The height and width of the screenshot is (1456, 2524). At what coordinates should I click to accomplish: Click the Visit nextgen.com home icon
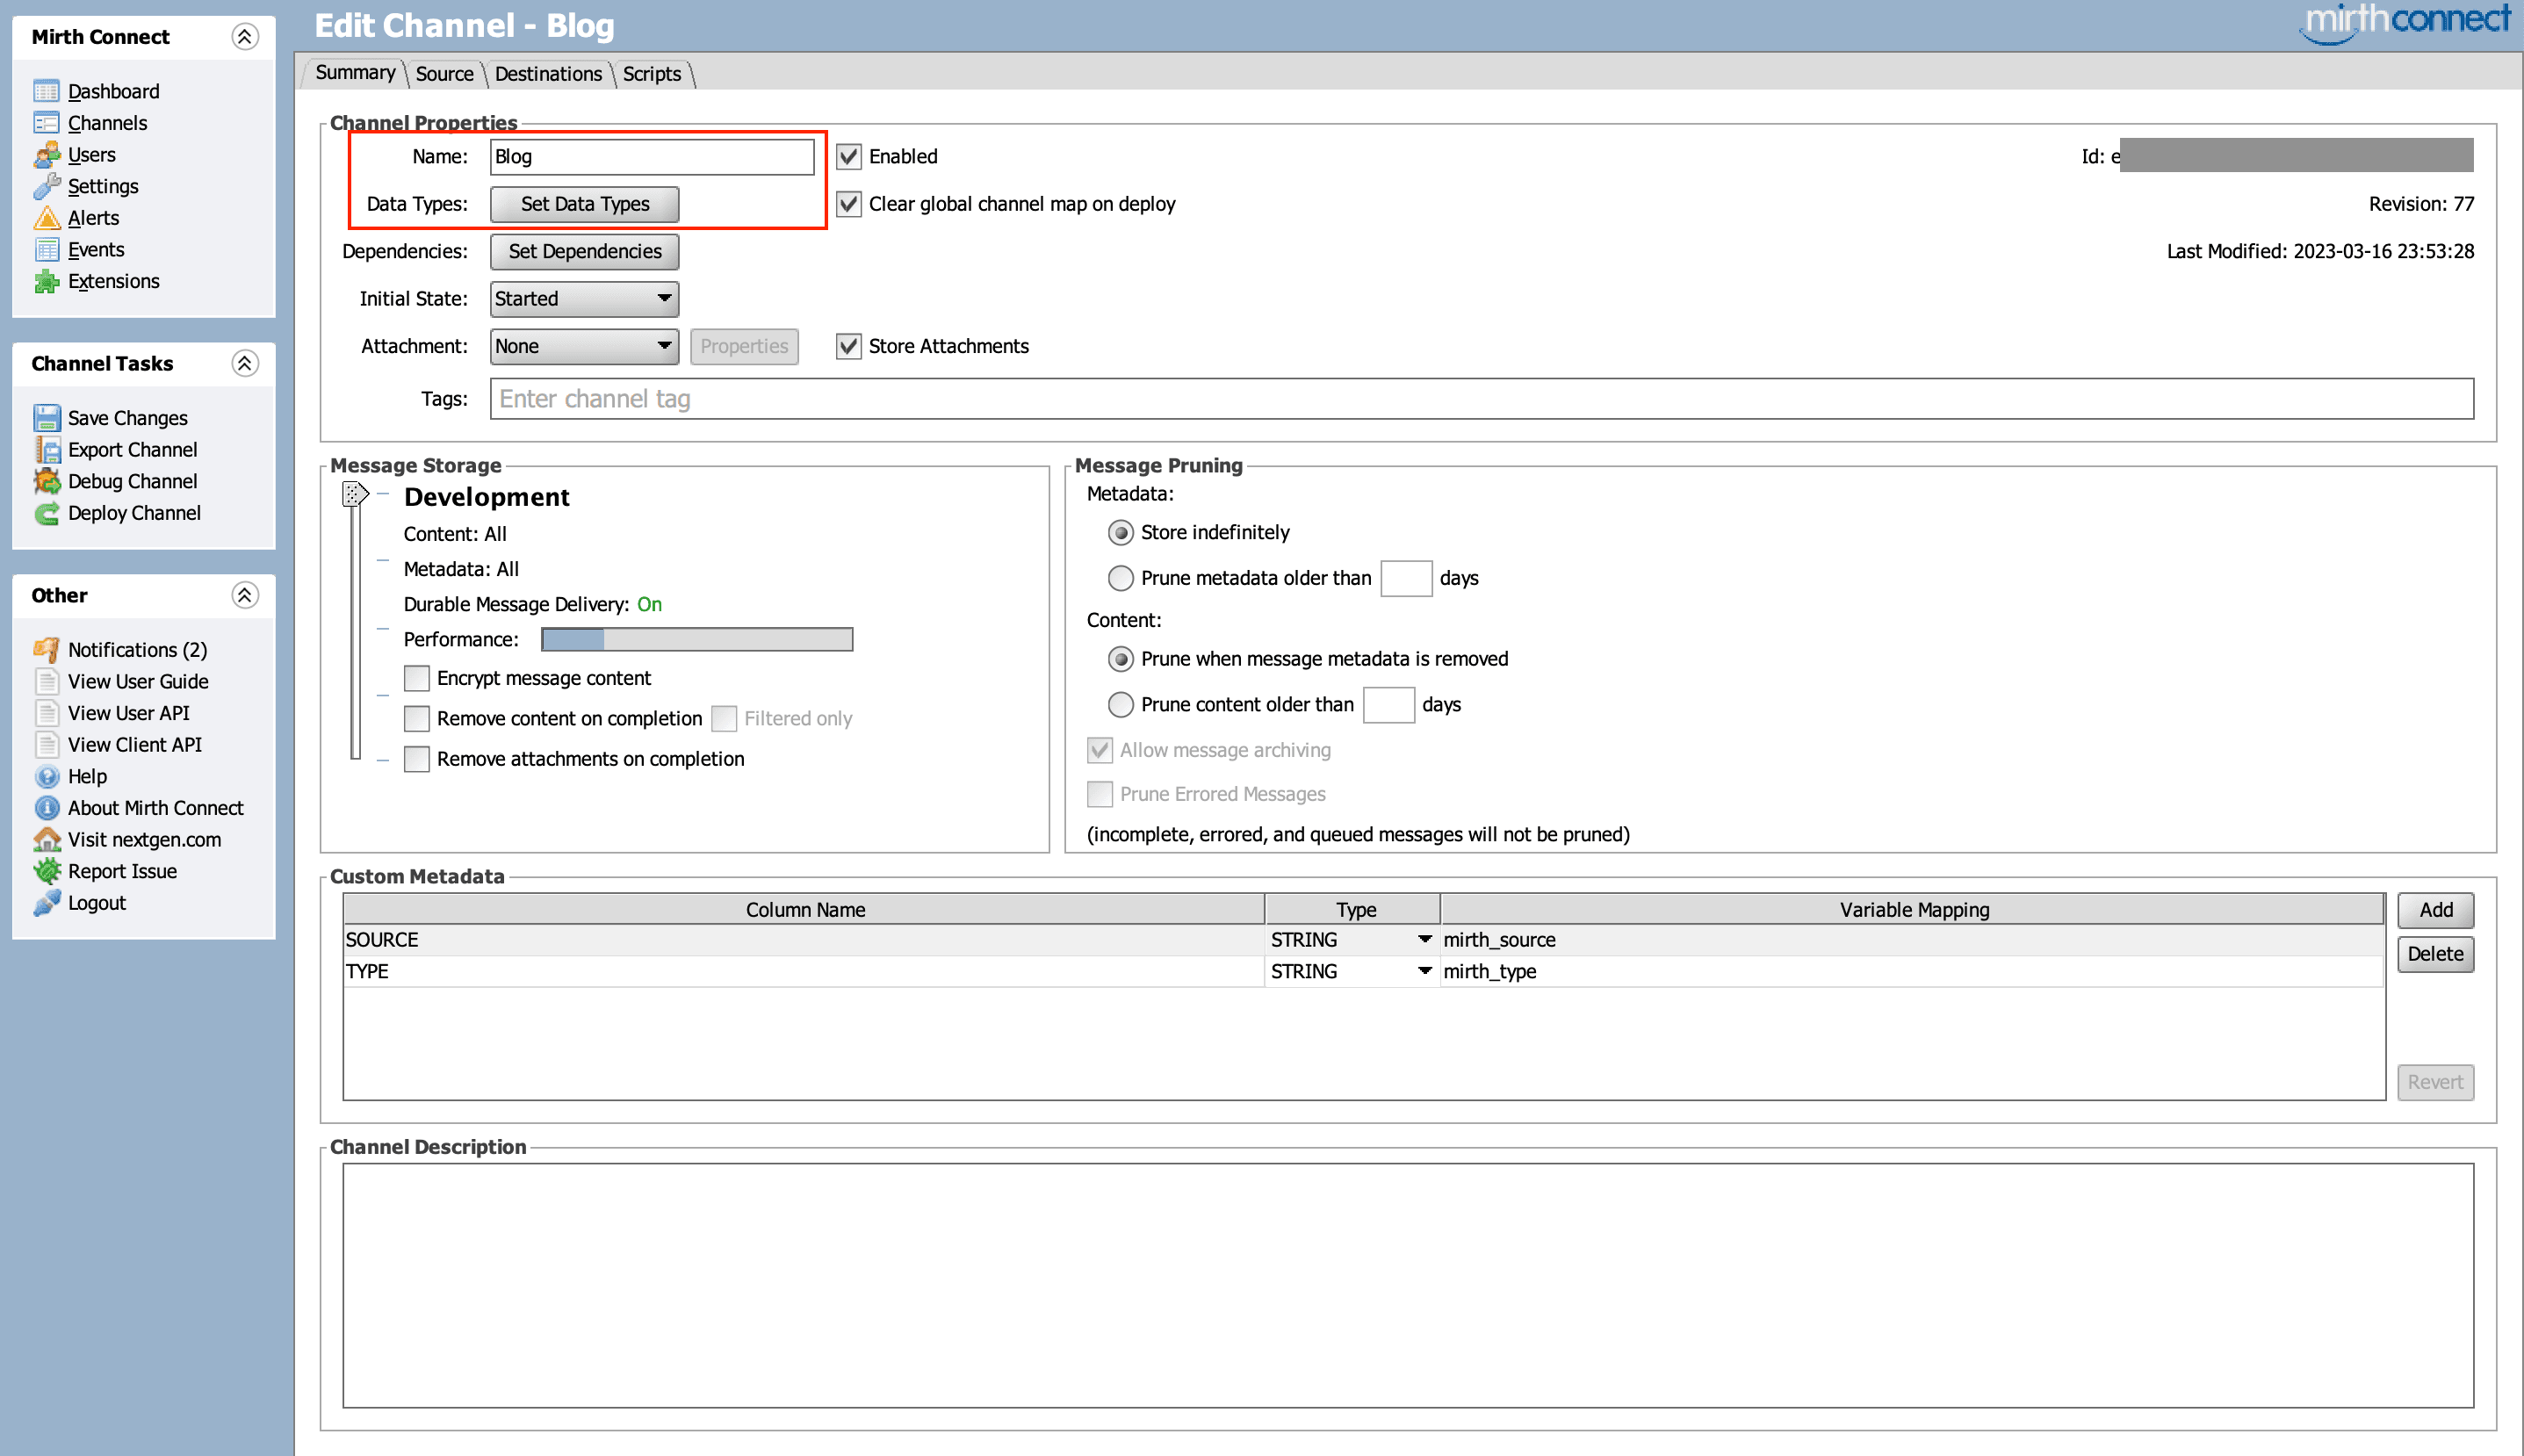46,840
